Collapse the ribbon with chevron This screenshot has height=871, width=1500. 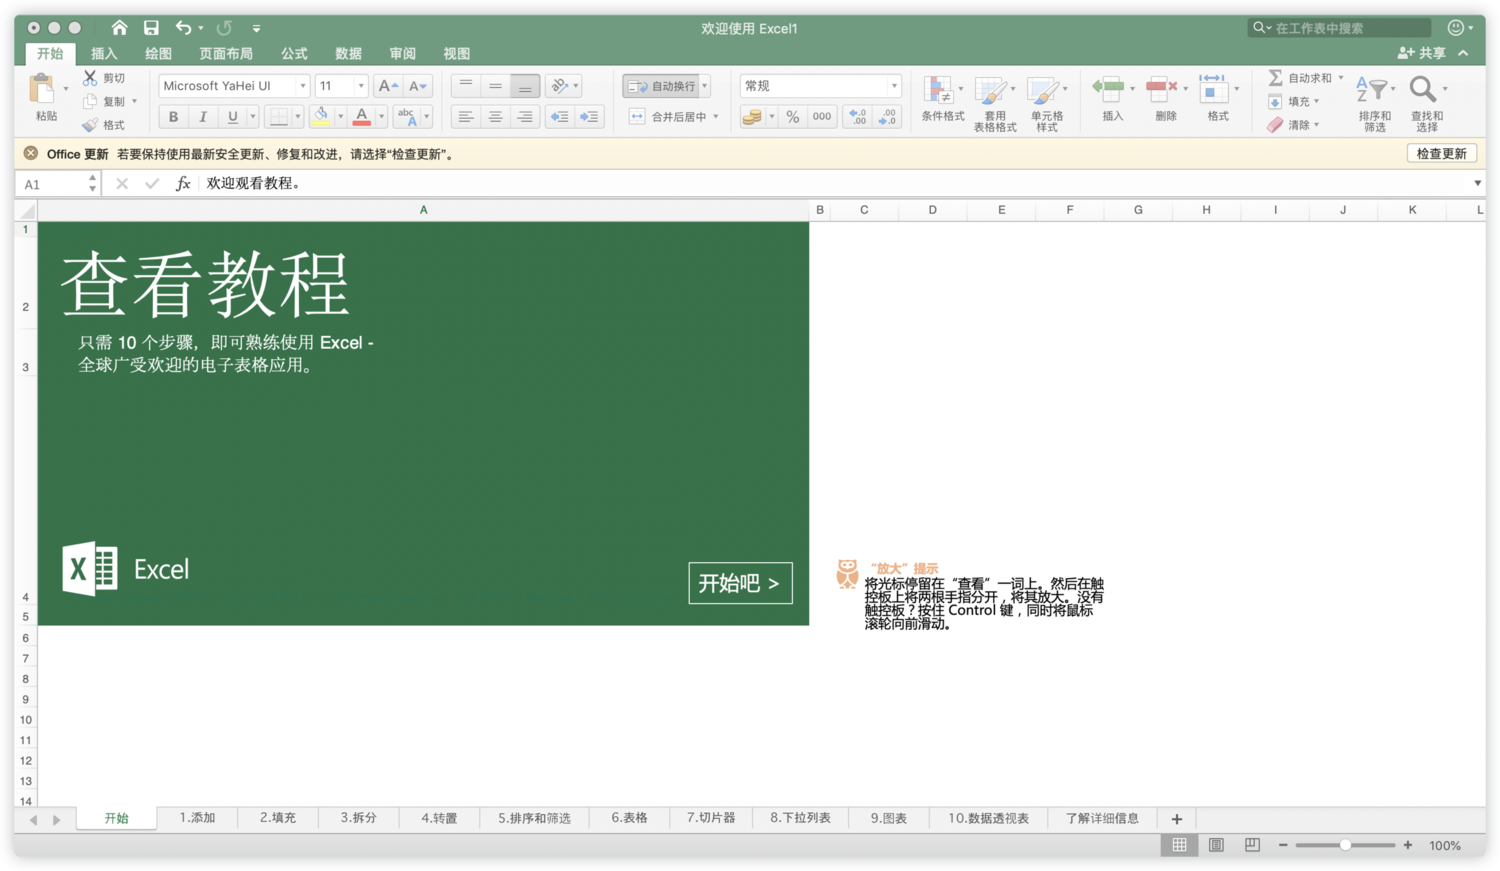coord(1463,53)
